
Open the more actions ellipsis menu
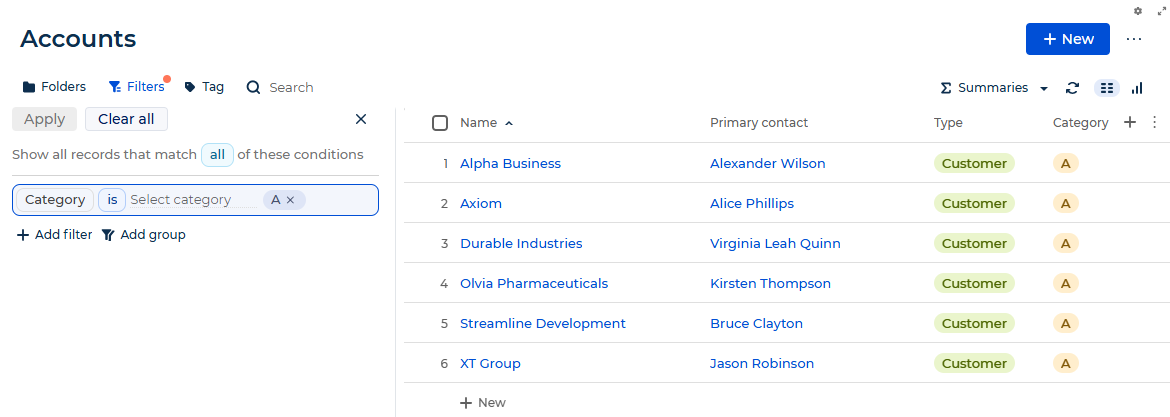click(1133, 39)
